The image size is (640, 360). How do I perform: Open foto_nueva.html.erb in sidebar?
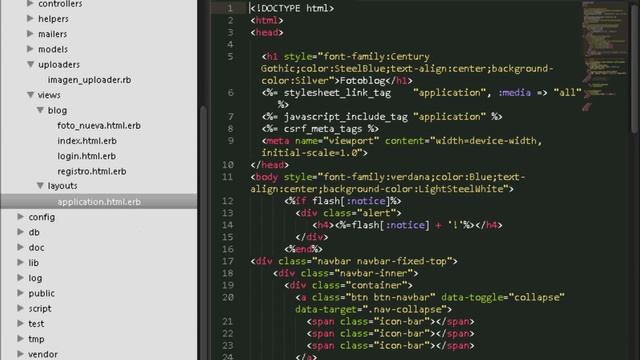pyautogui.click(x=99, y=126)
